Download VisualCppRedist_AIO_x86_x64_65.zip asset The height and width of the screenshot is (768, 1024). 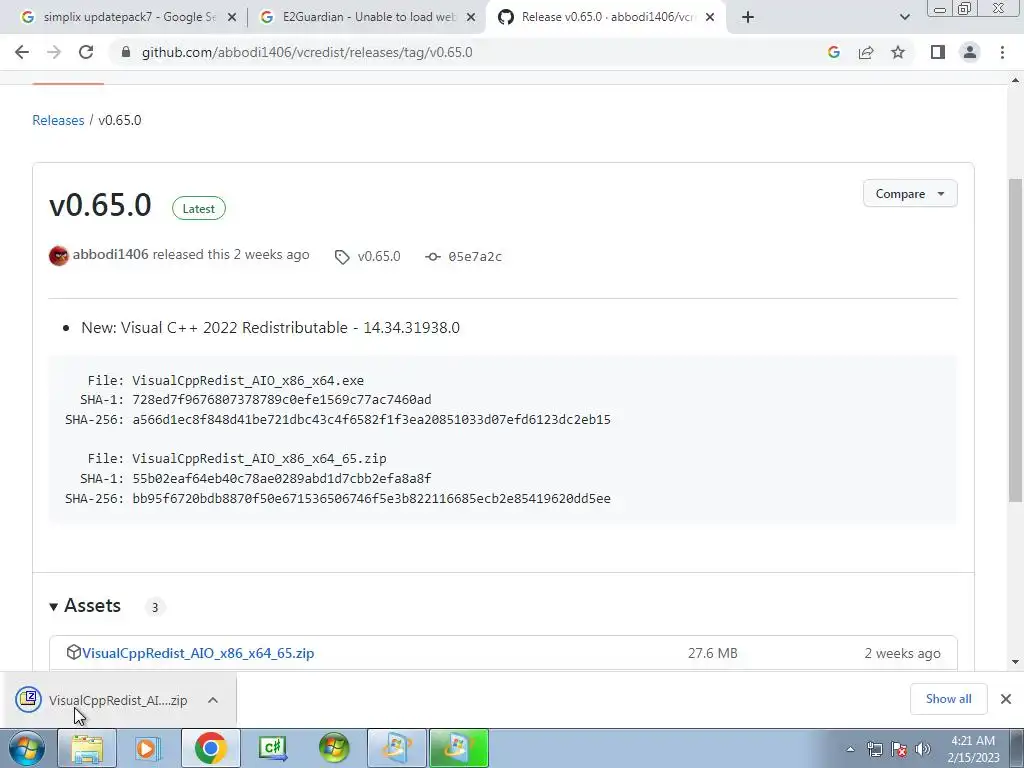pos(198,653)
